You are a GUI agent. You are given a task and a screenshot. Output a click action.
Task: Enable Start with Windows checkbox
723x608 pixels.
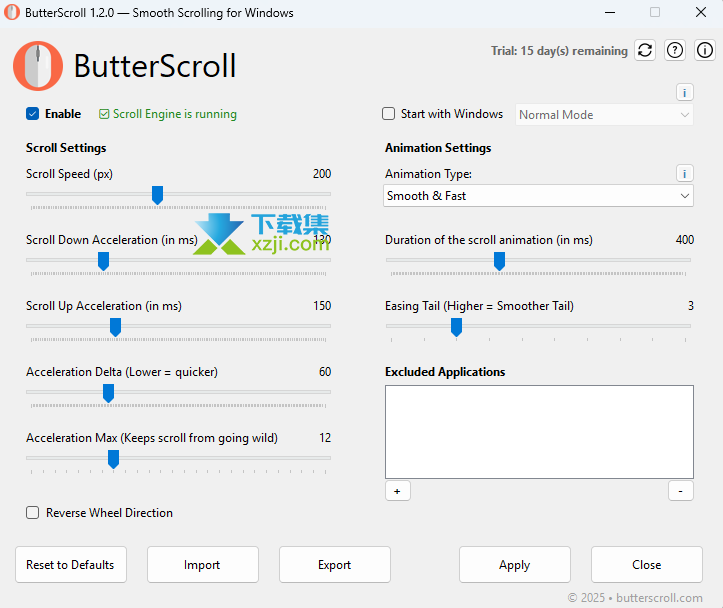389,113
